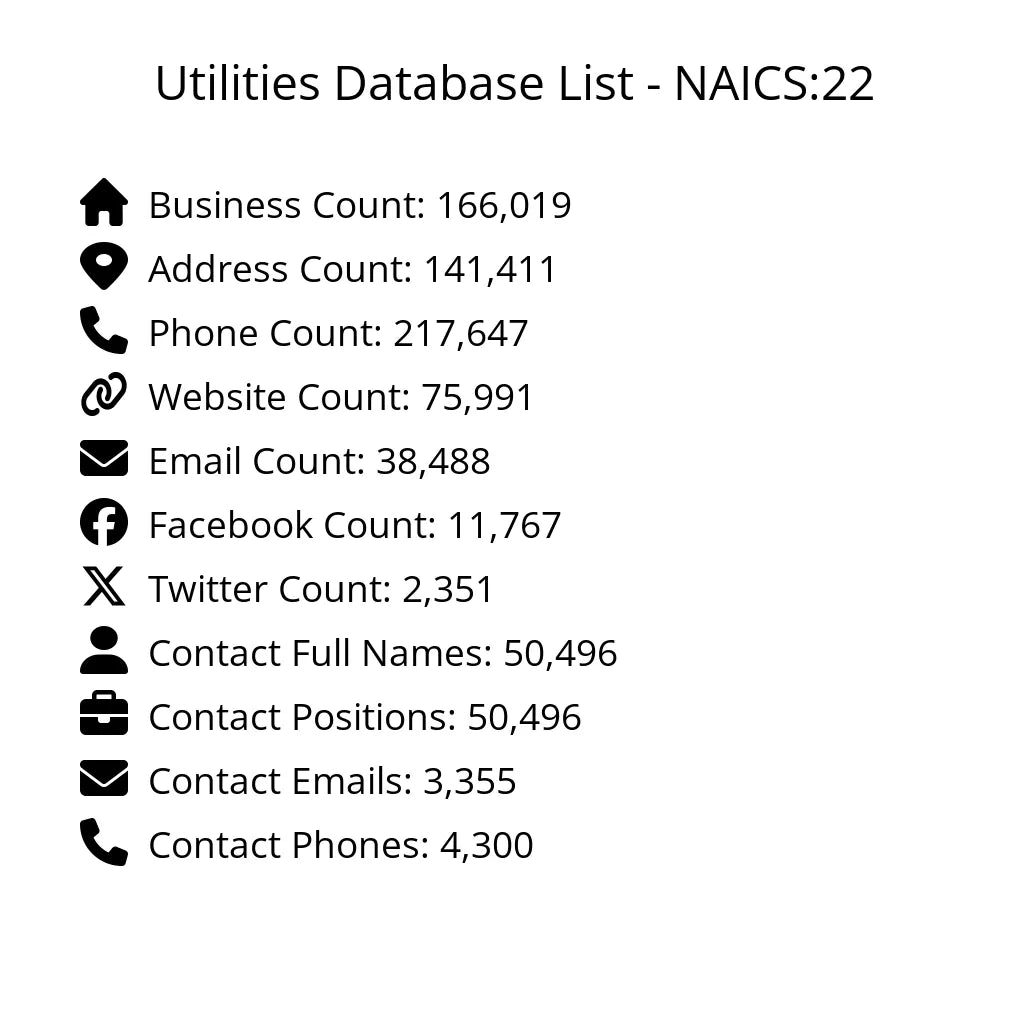The width and height of the screenshot is (1024, 1024).
Task: Click the location pin icon
Action: point(104,267)
